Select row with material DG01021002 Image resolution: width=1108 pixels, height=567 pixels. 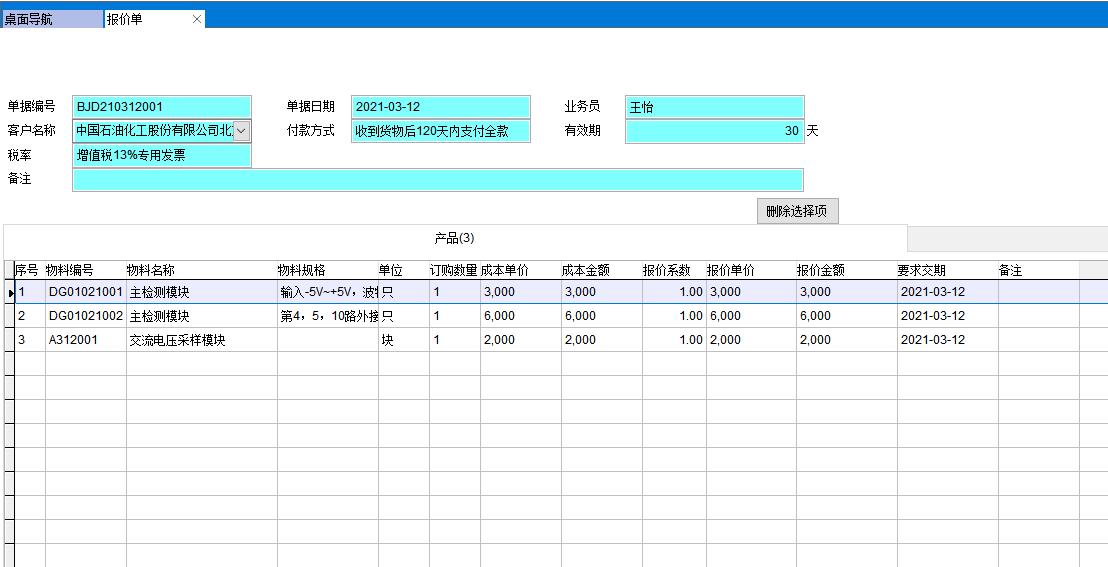(x=86, y=316)
